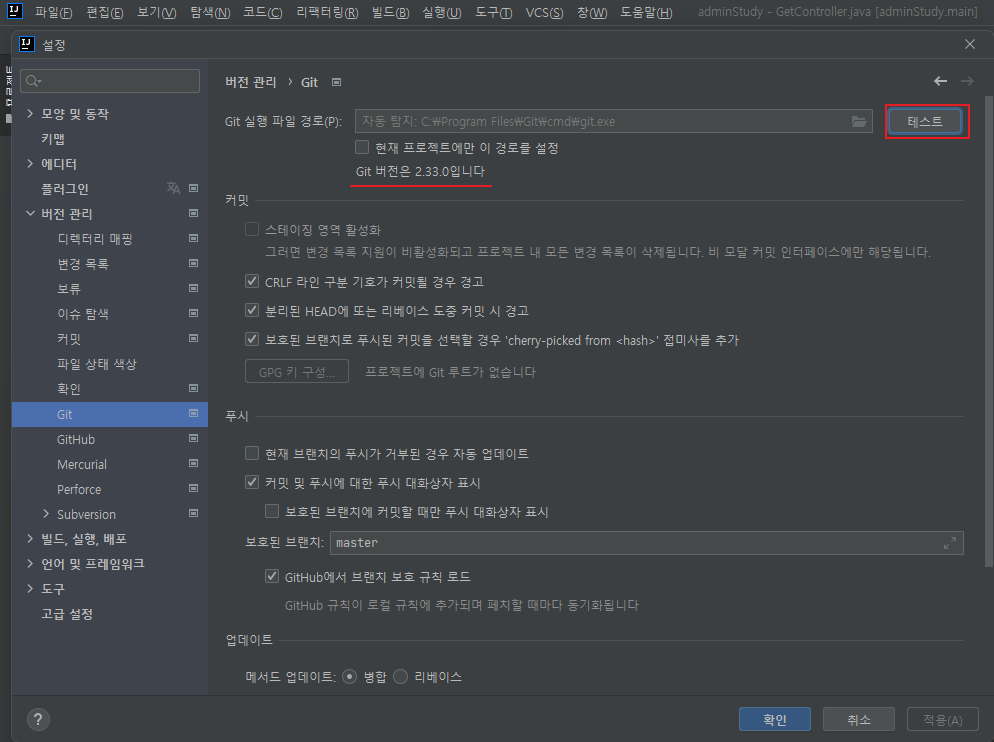Click the project-level icon next to Git breadcrumb
The image size is (994, 742).
coord(337,82)
